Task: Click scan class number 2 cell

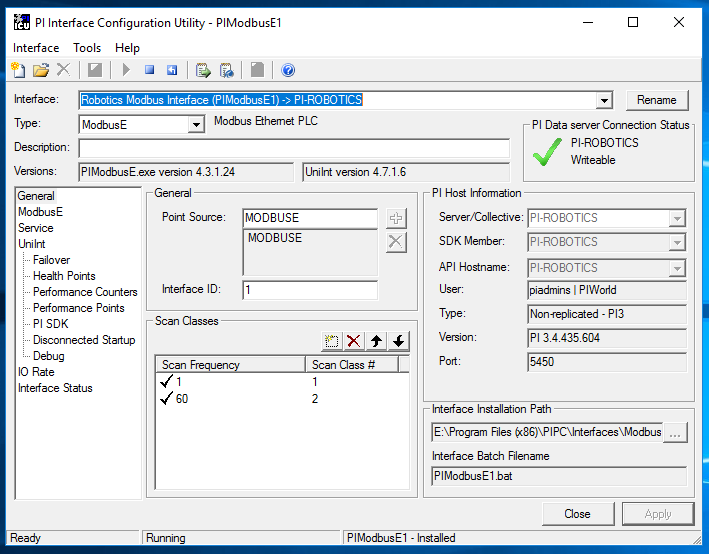Action: (315, 398)
